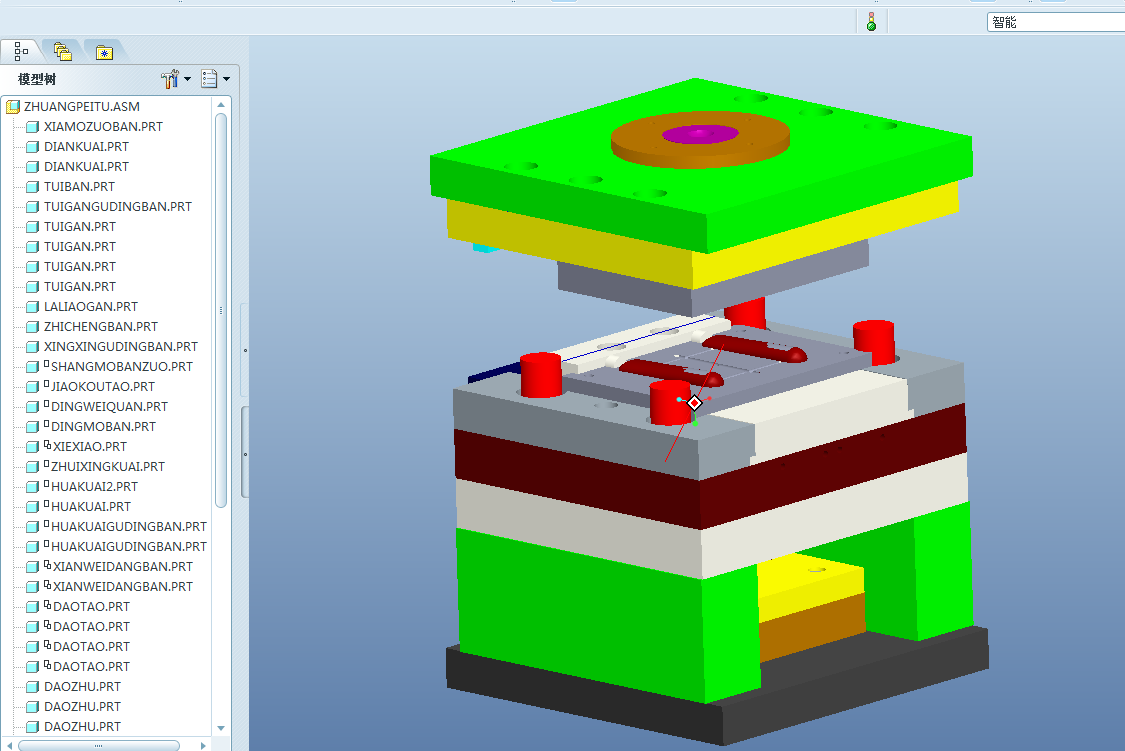Click the part icon beside XINGXINGUDINGBAN.PRT
1125x751 pixels.
32,347
